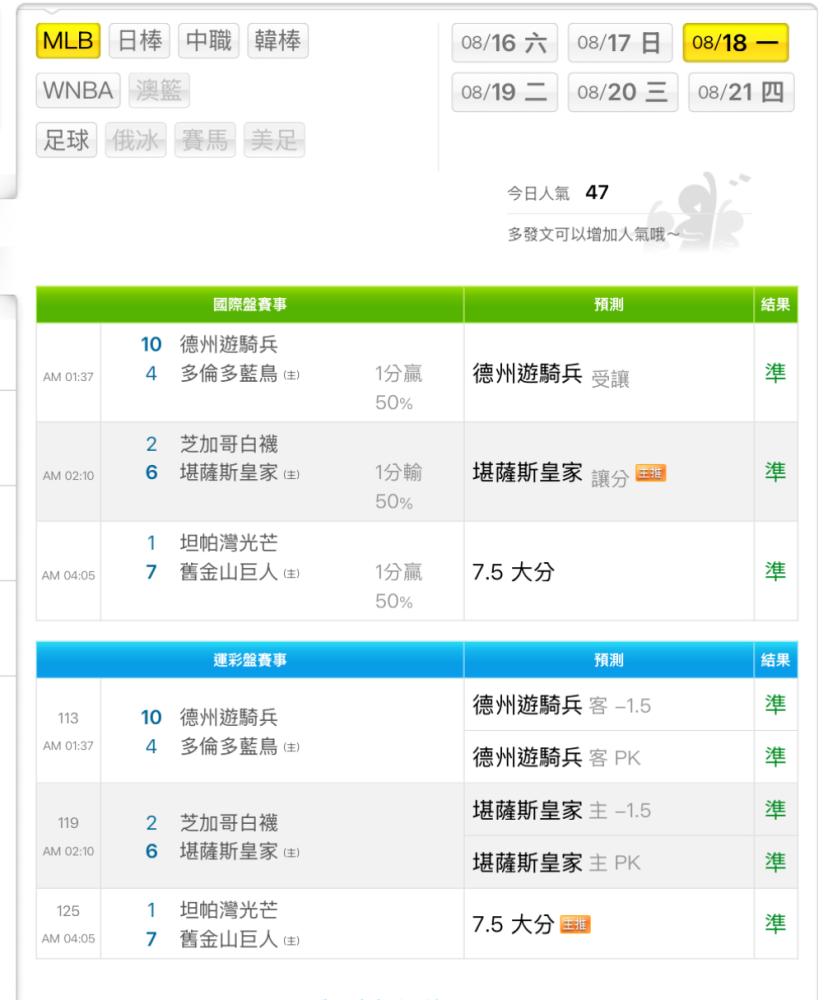
Task: Click the 結果 header in the blue table
Action: click(776, 660)
